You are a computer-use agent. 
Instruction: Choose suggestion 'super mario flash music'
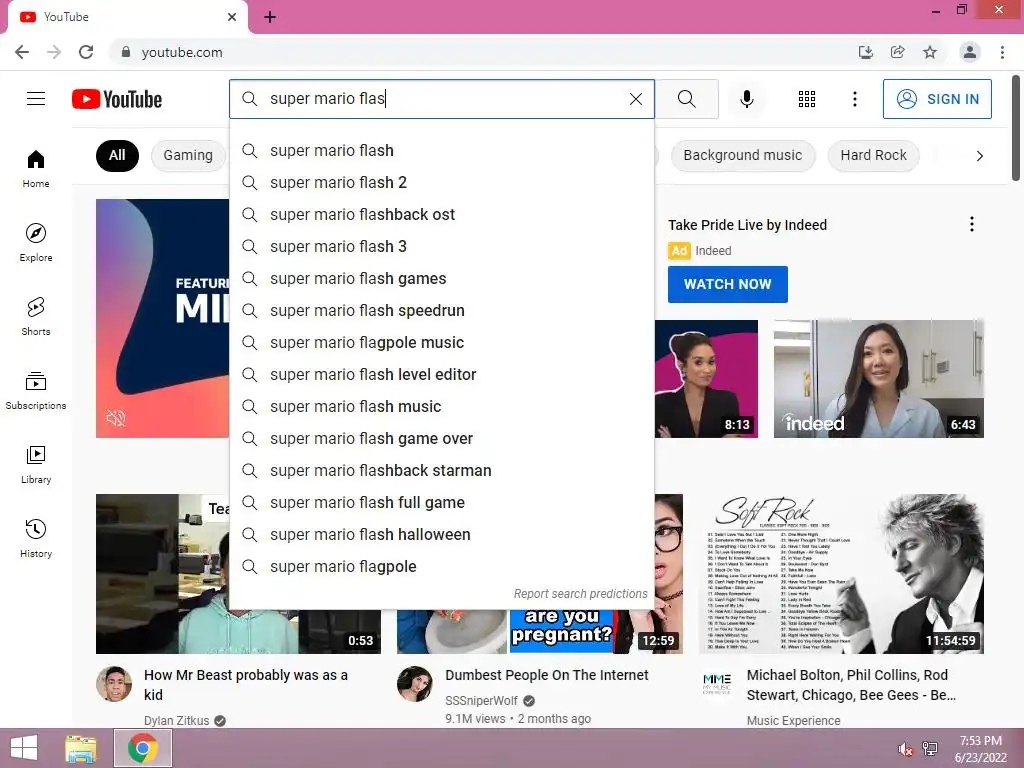[x=441, y=406]
